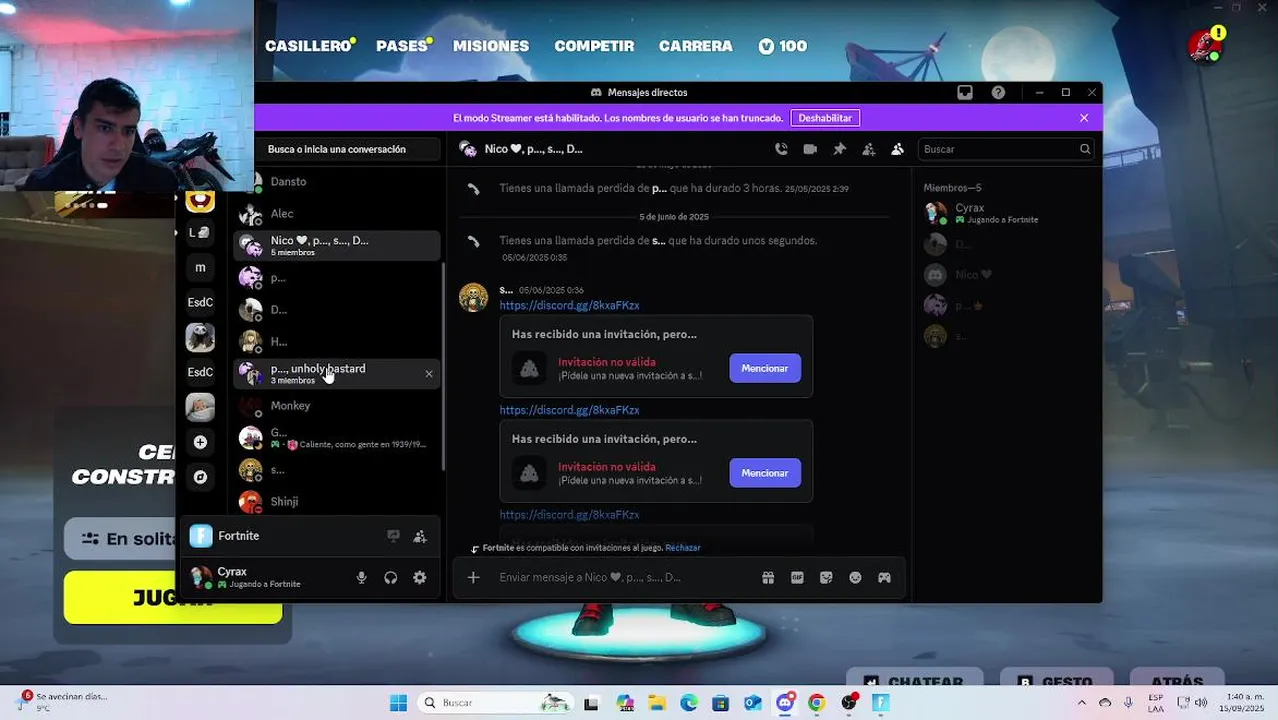Open the sticker picker

coord(826,577)
